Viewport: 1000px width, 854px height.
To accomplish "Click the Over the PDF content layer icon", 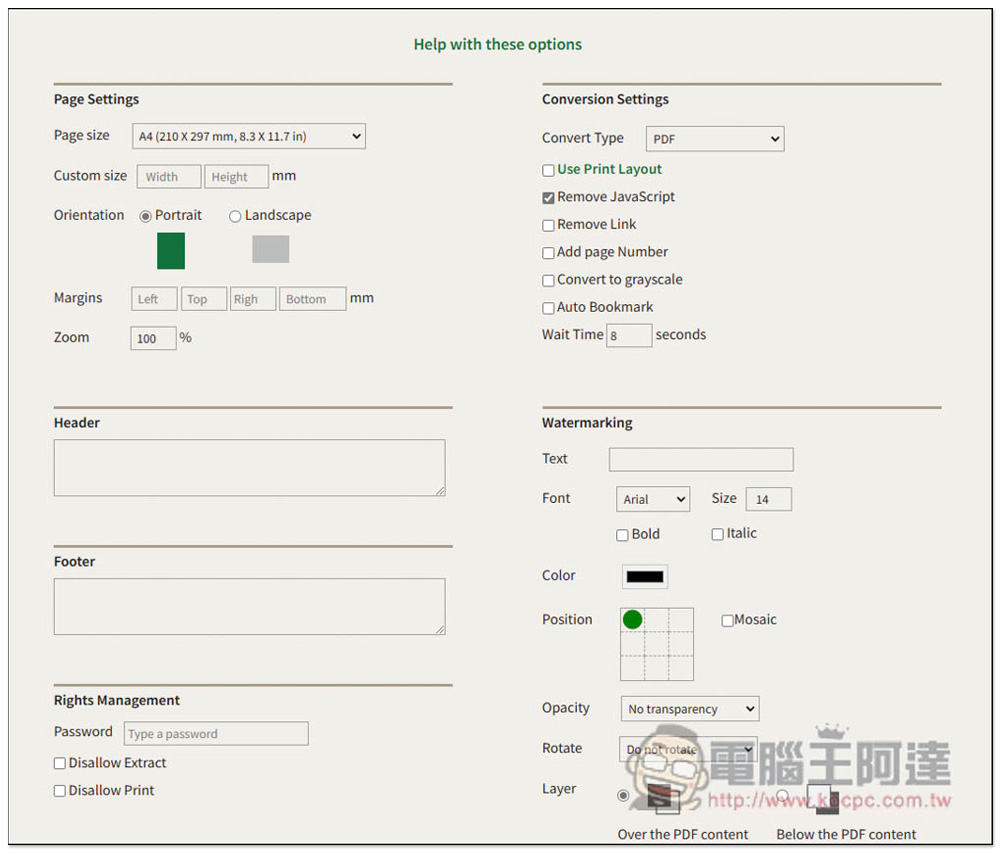I will pyautogui.click(x=664, y=798).
